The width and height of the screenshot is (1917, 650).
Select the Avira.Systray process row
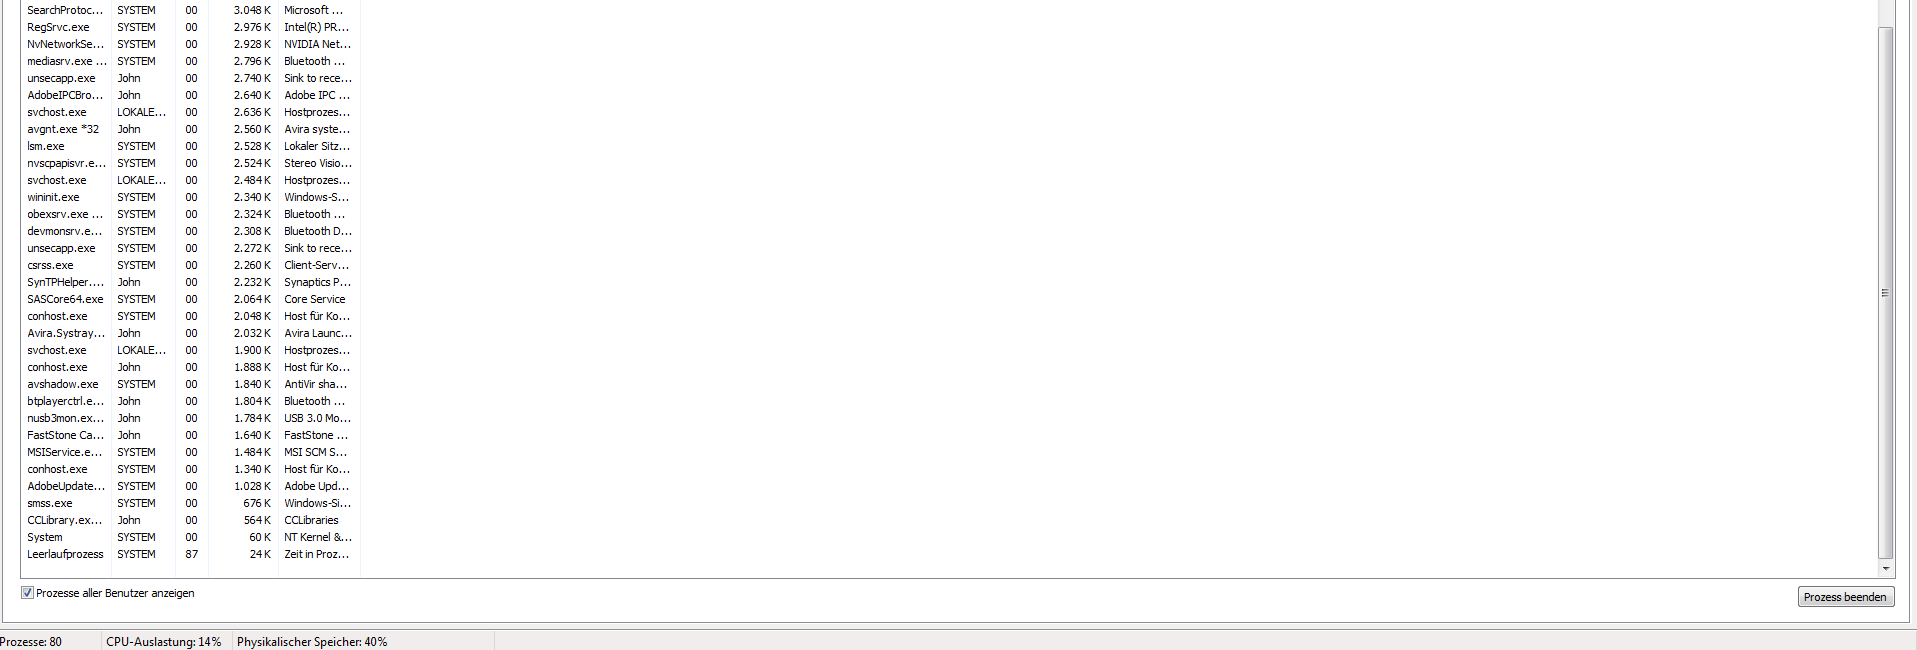pos(191,333)
